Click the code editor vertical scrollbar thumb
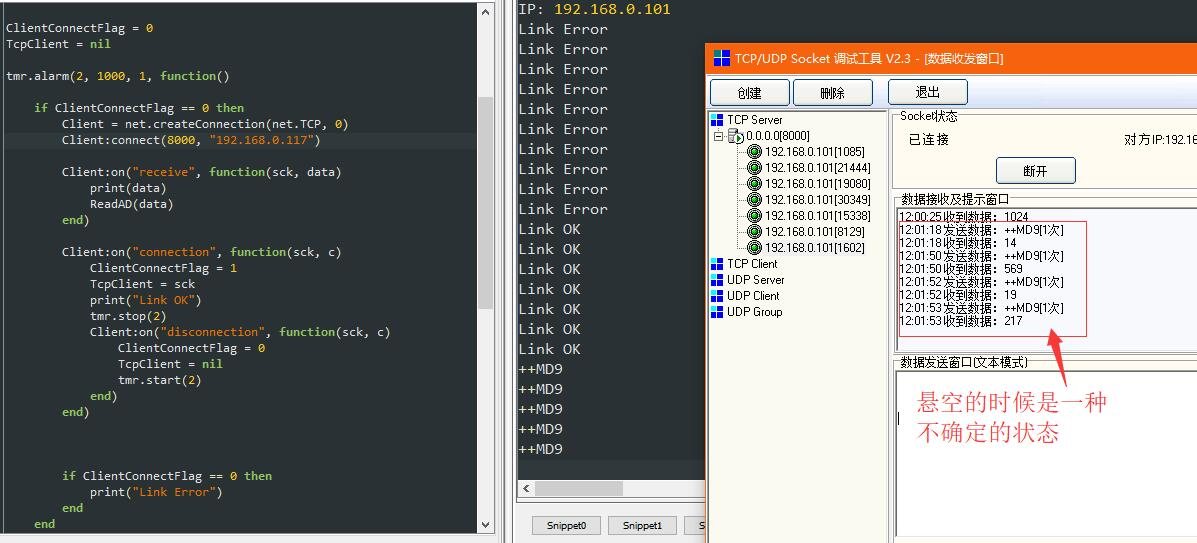This screenshot has height=543, width=1197. point(486,202)
